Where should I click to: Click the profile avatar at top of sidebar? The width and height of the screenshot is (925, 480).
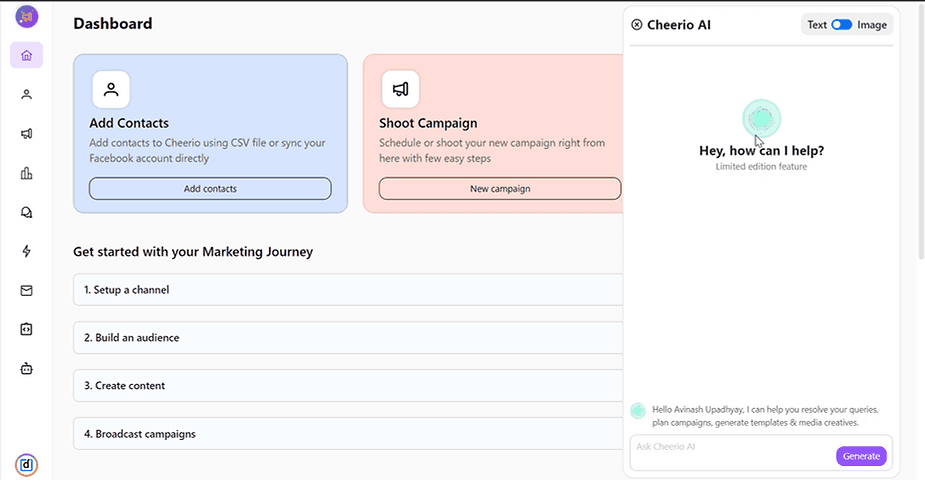click(26, 17)
